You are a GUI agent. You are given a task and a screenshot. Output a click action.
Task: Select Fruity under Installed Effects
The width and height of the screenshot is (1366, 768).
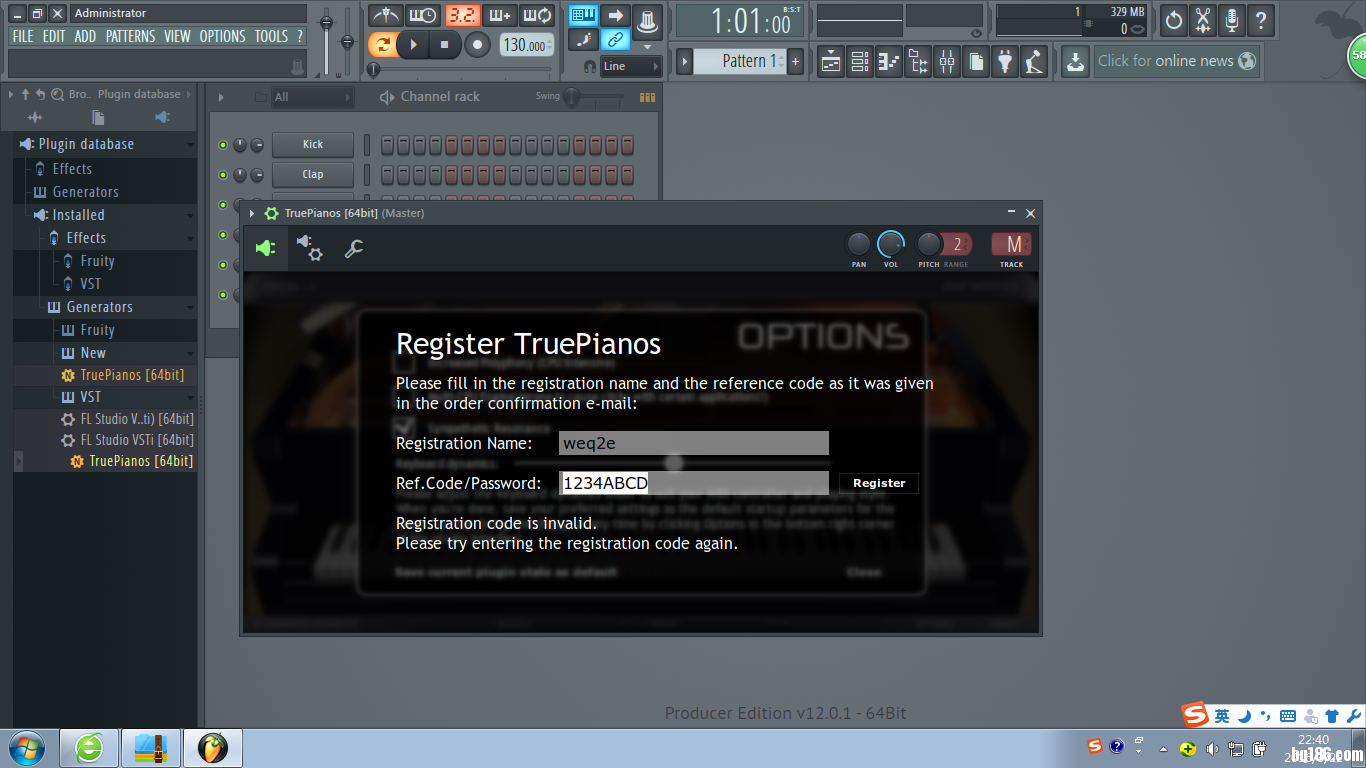(97, 261)
